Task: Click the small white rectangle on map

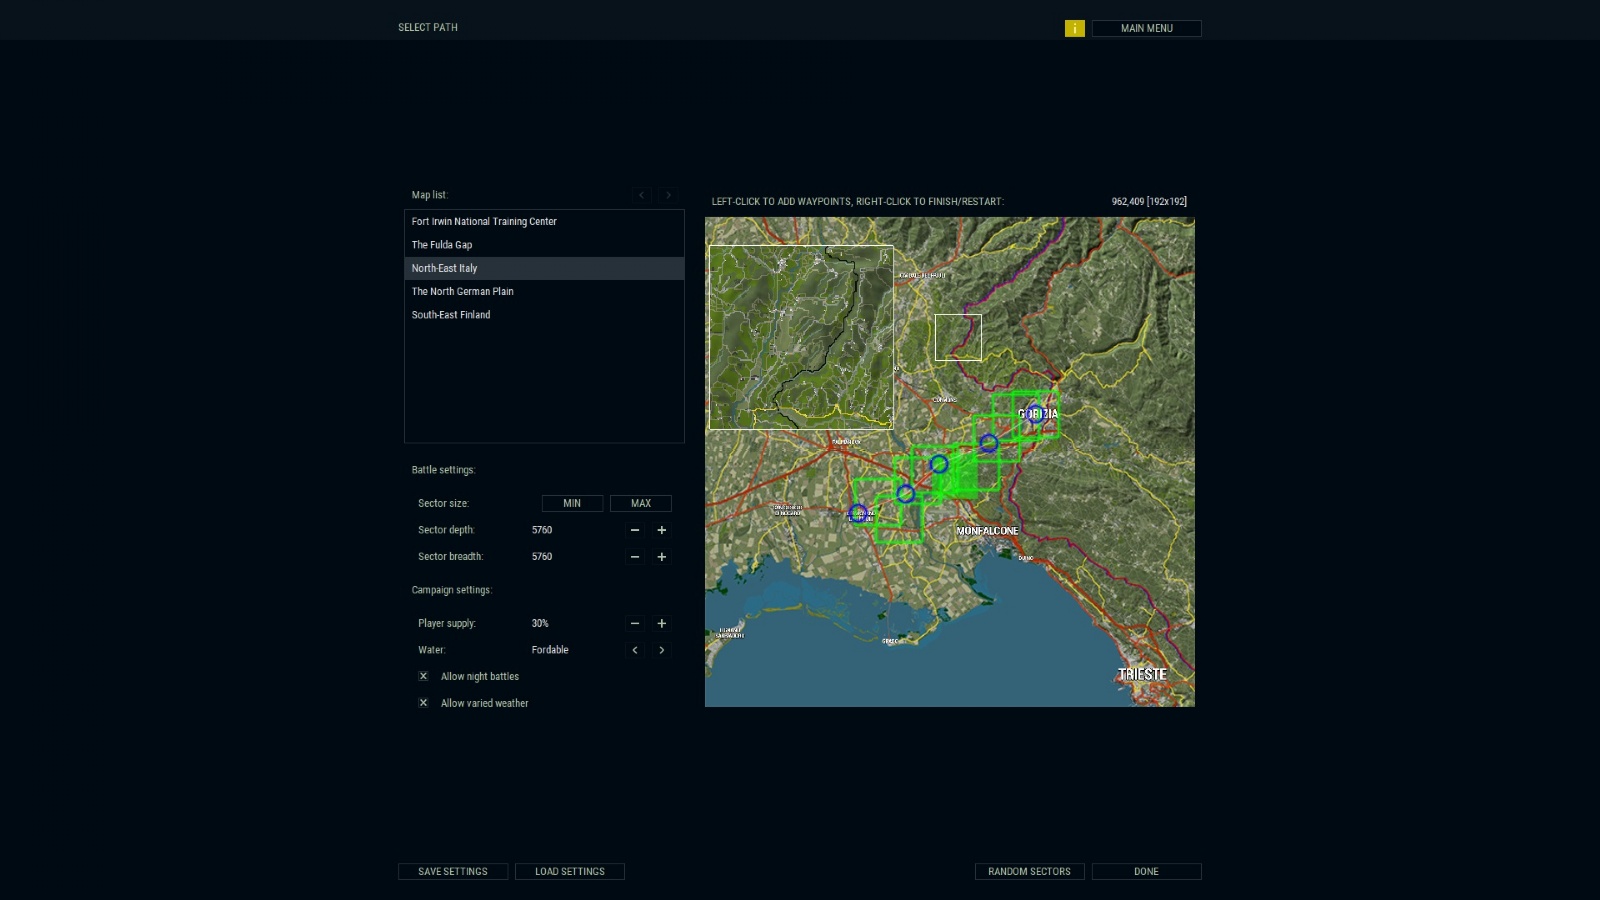Action: (x=957, y=337)
